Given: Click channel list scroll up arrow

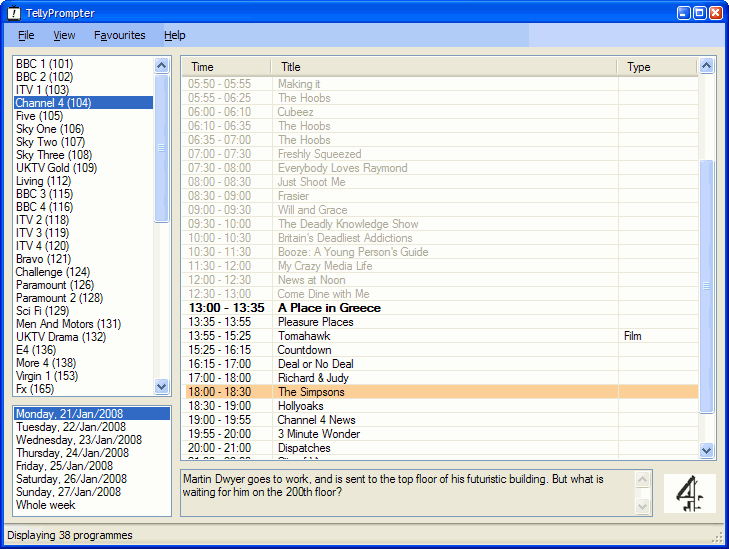Looking at the screenshot, I should [x=161, y=65].
